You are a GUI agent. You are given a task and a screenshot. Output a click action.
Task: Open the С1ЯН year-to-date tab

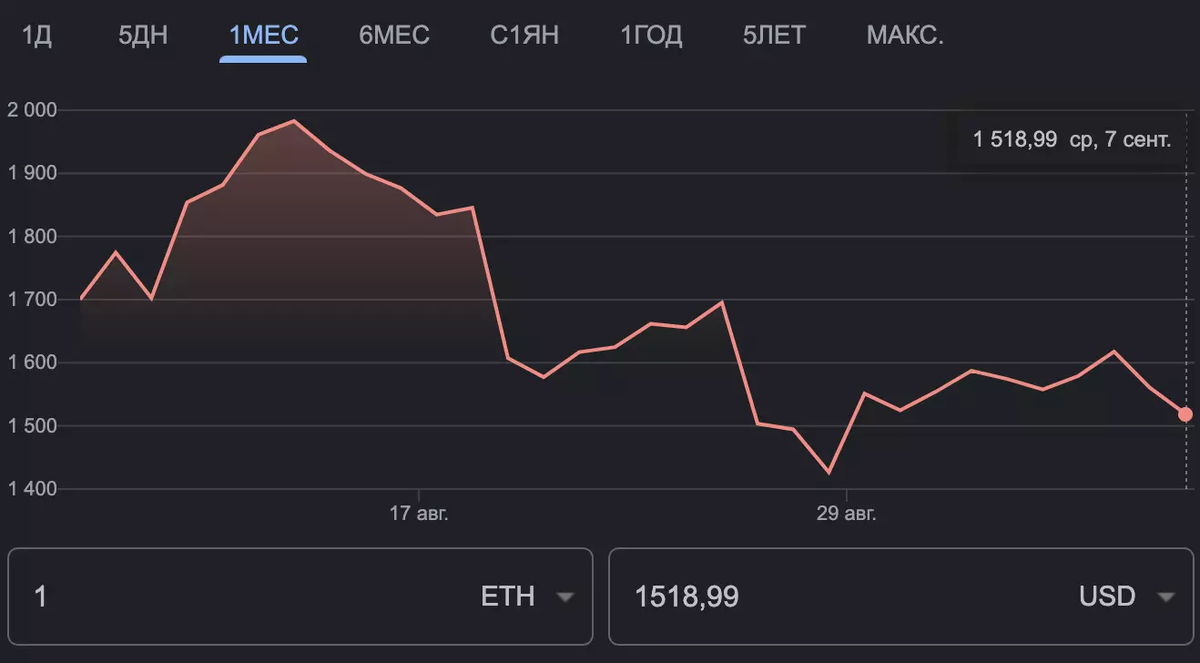tap(524, 36)
